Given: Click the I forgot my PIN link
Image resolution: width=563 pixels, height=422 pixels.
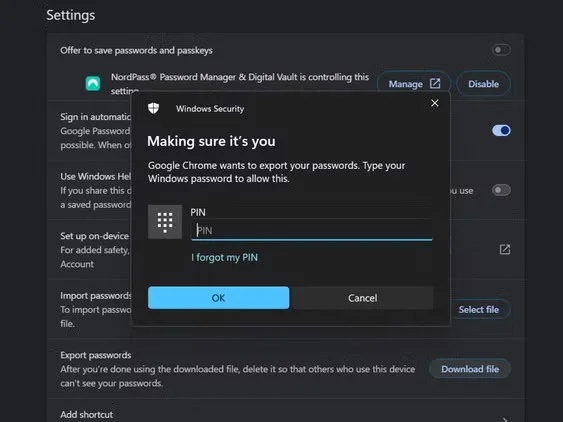Looking at the screenshot, I should 224,257.
